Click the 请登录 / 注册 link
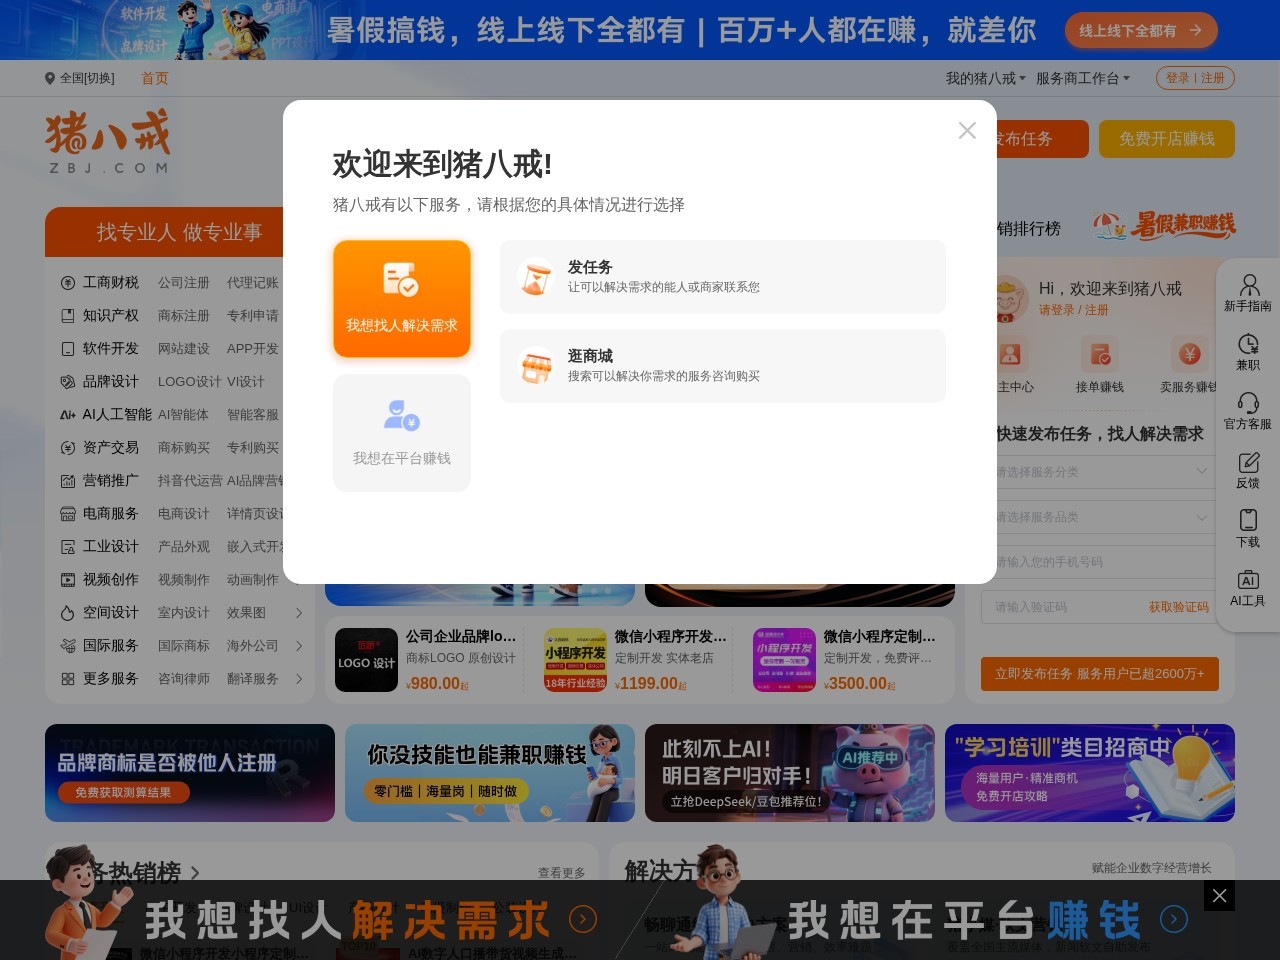This screenshot has height=960, width=1280. (1073, 310)
